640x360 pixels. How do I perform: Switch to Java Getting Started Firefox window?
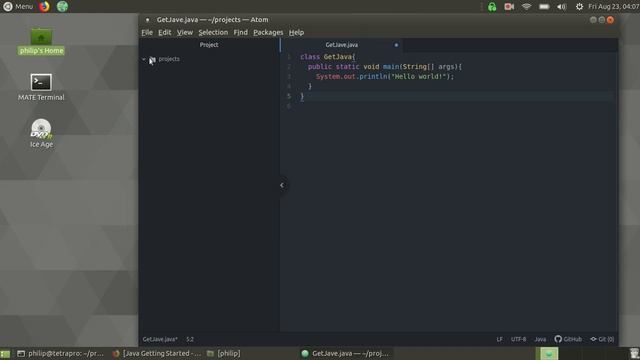(157, 353)
